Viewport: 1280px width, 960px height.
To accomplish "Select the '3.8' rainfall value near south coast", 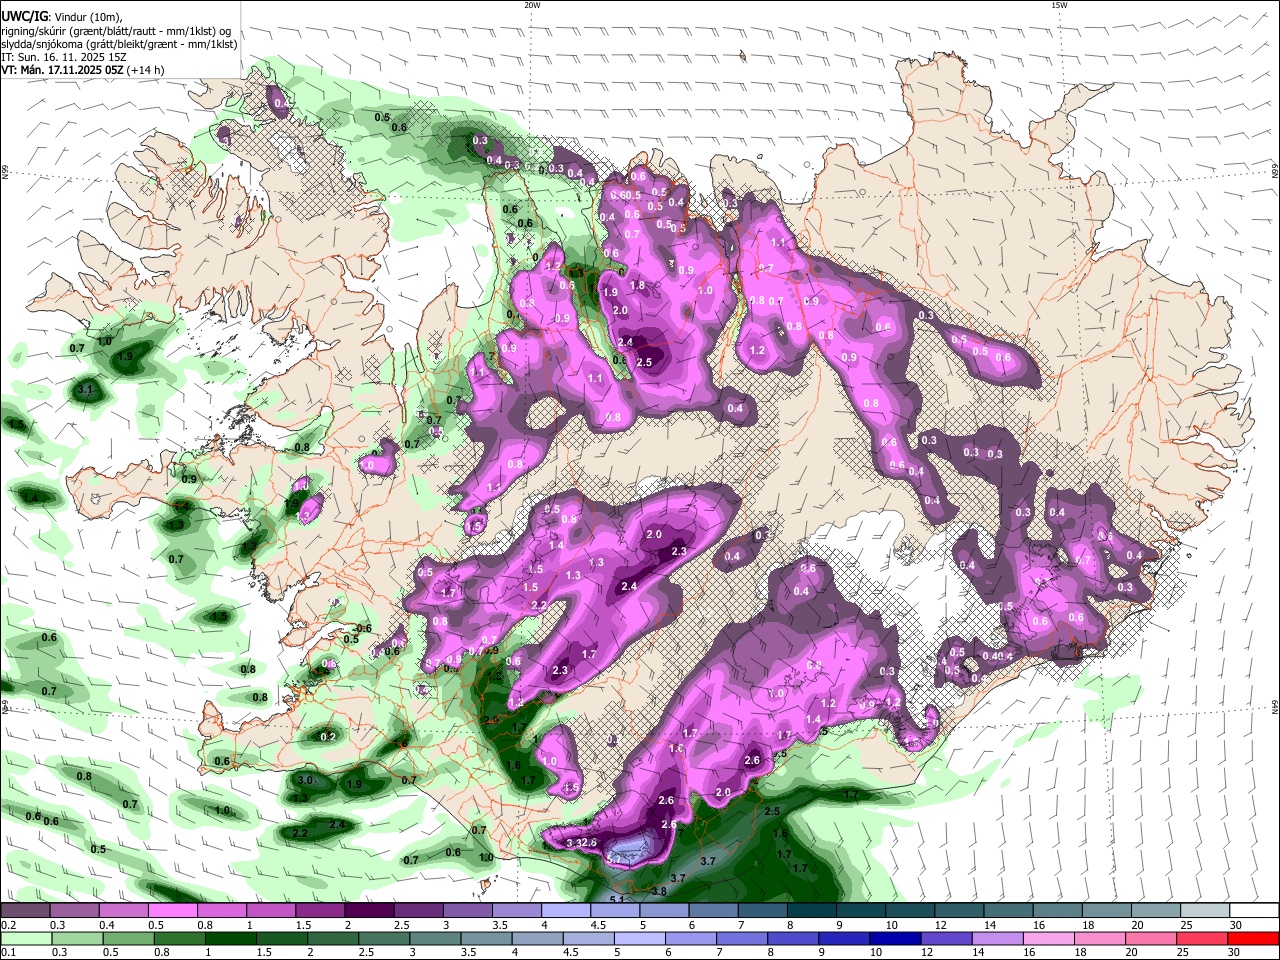I will (x=659, y=891).
